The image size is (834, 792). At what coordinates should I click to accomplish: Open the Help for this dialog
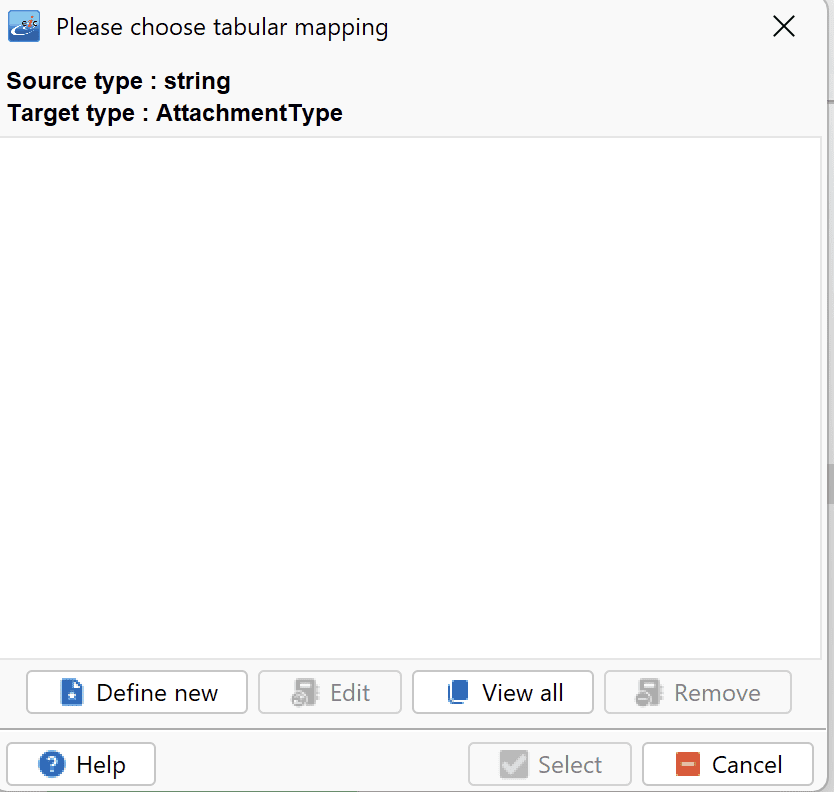coord(81,764)
